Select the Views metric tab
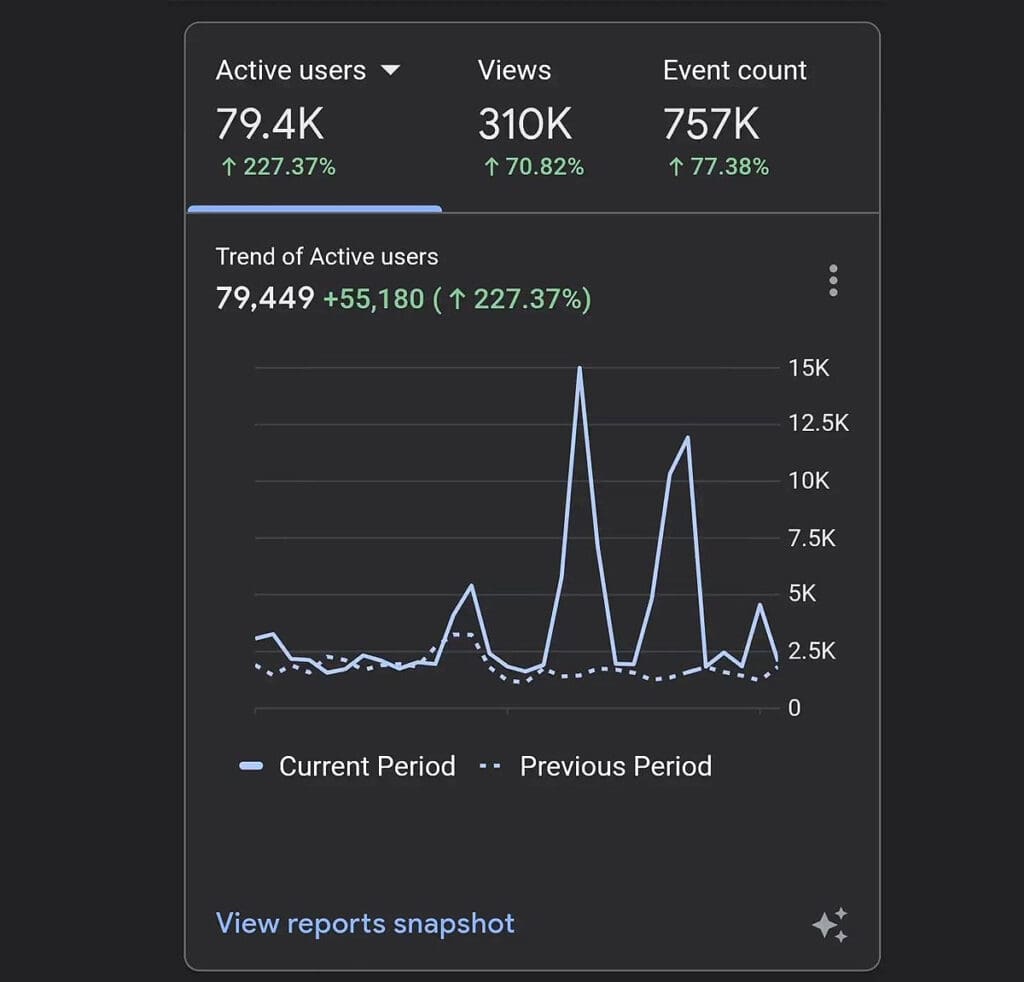This screenshot has width=1024, height=982. (514, 71)
